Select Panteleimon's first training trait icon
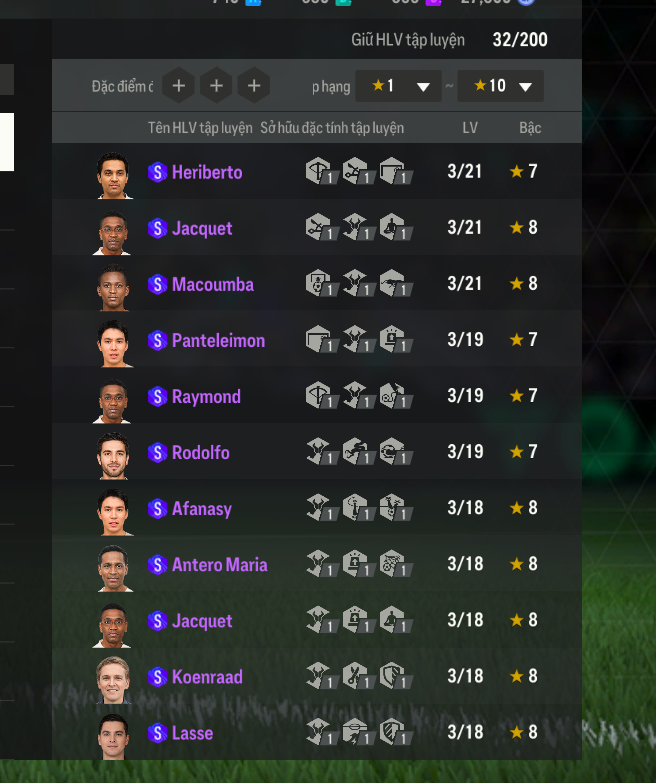The image size is (656, 783). pyautogui.click(x=322, y=339)
